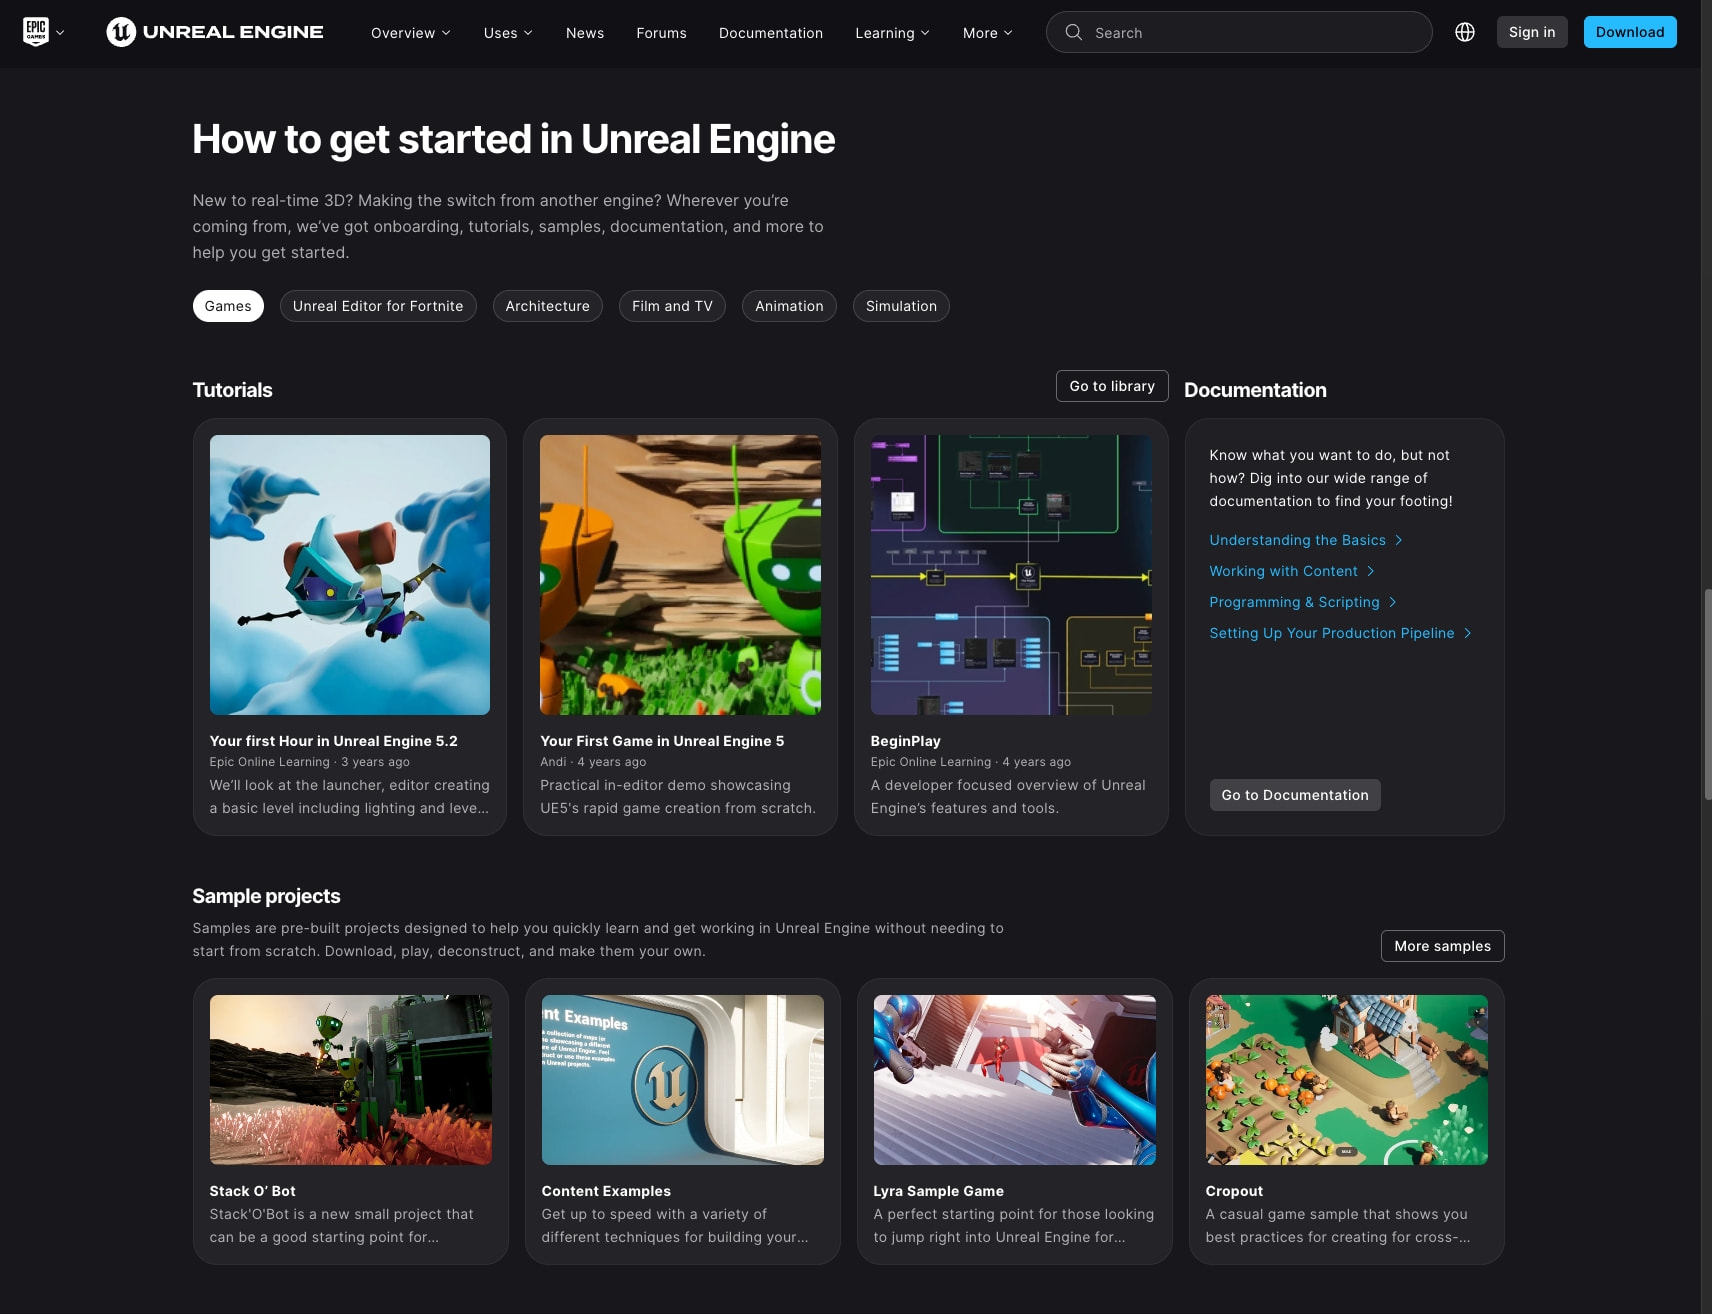
Task: Open the Lyra Sample Game thumbnail
Action: click(x=1015, y=1080)
